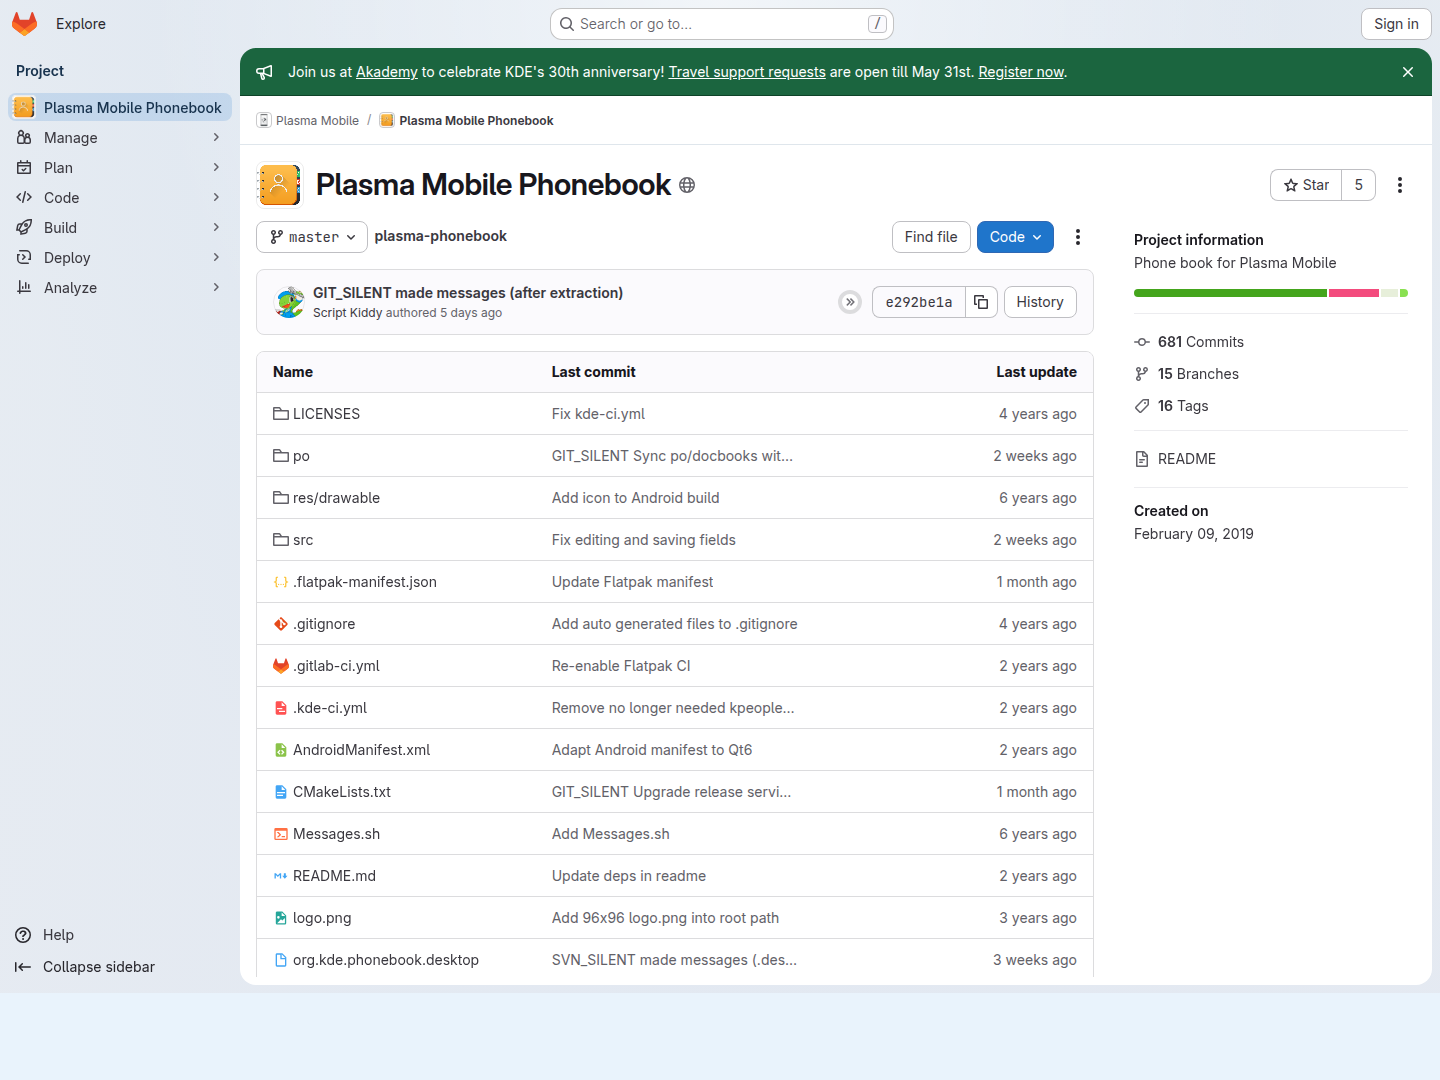Focus the Search or go to field
This screenshot has height=1080, width=1440.
pyautogui.click(x=722, y=24)
